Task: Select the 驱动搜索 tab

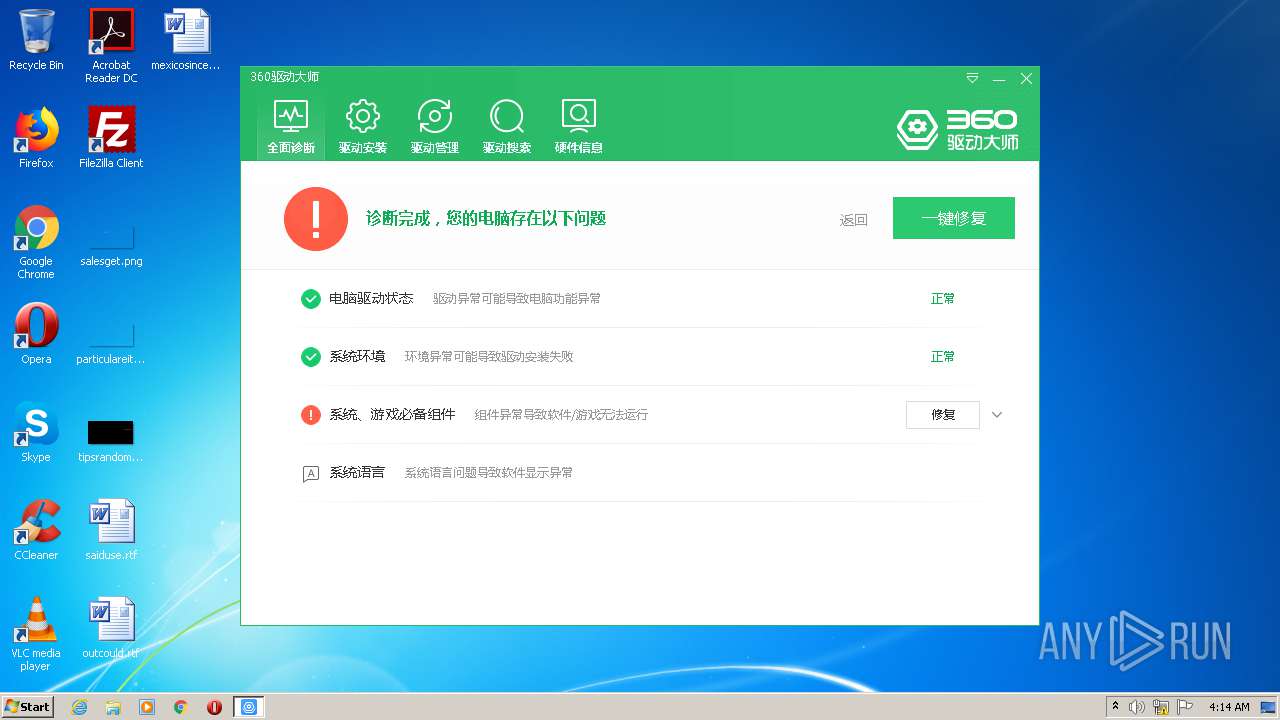Action: click(x=507, y=126)
